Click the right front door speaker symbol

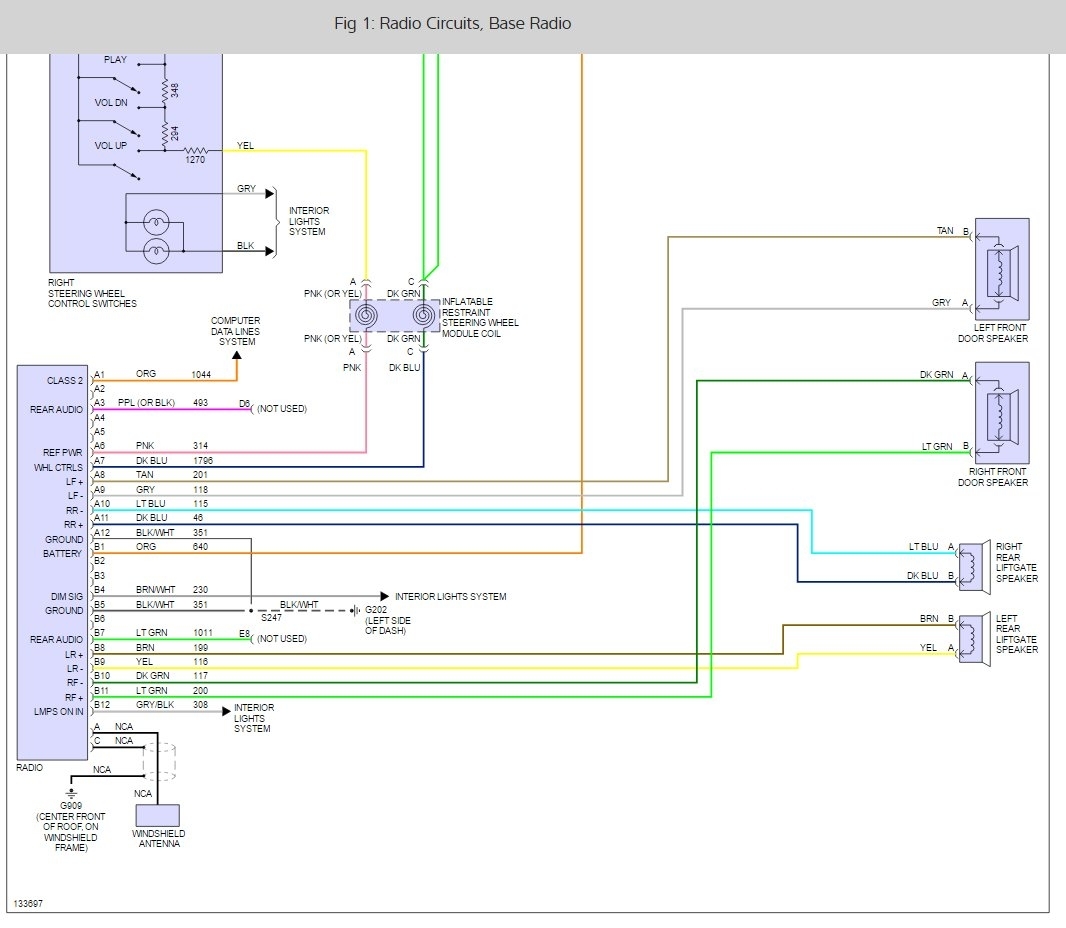[x=1001, y=411]
